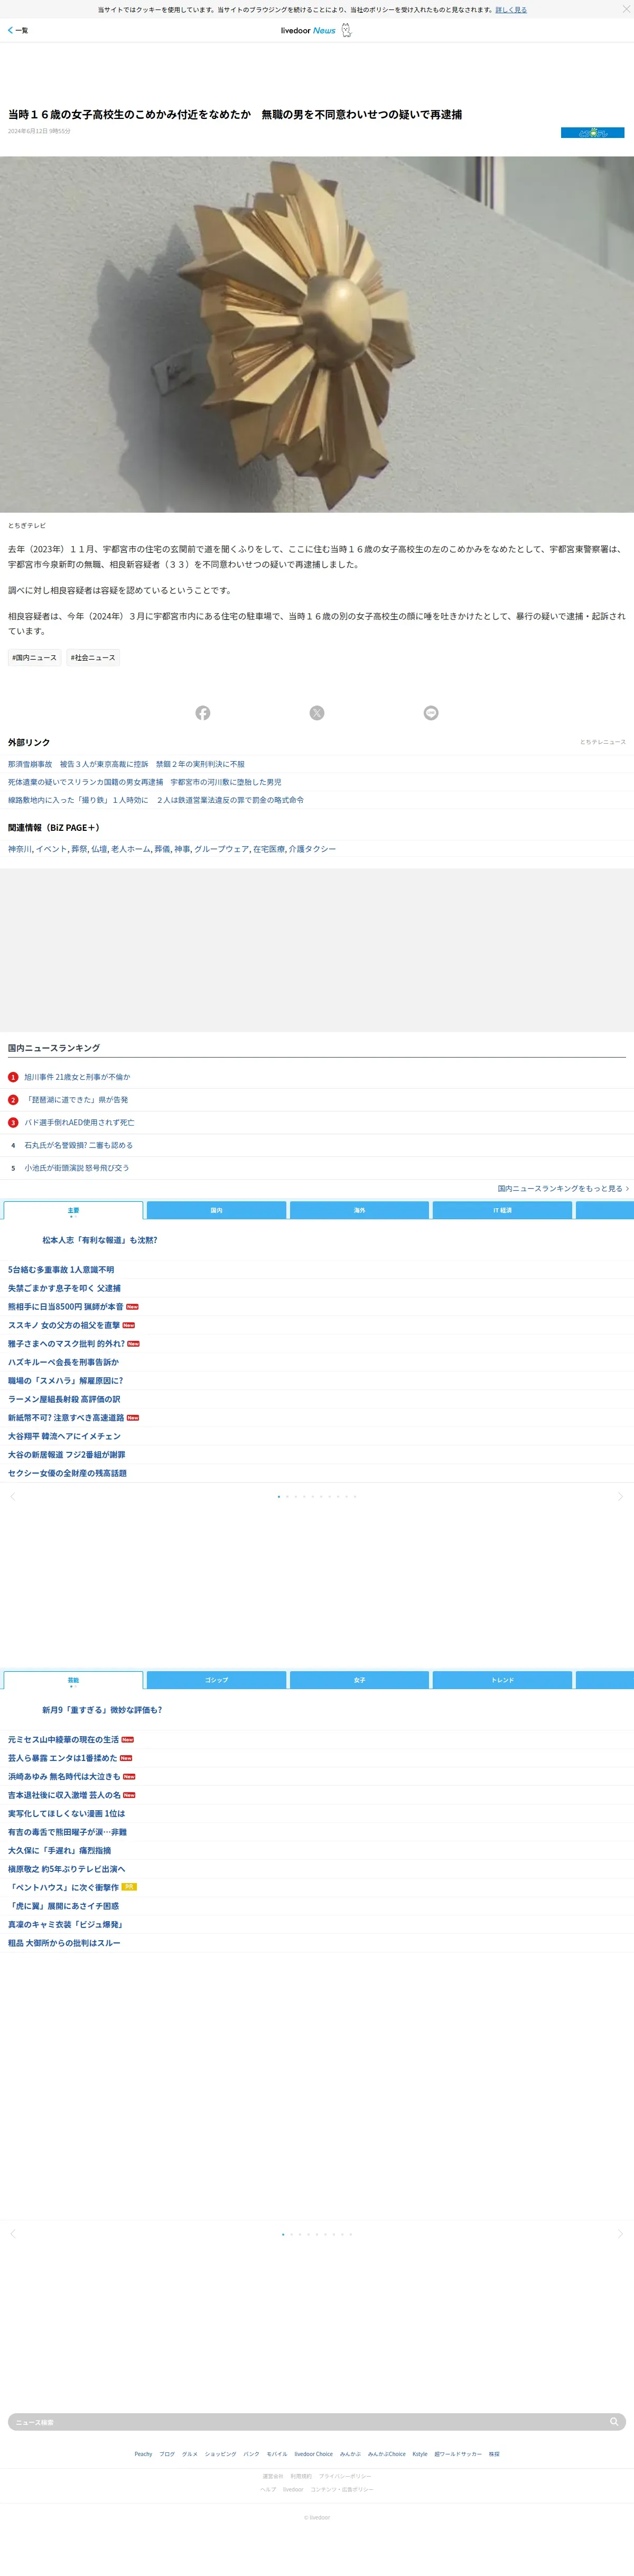634x2576 pixels.
Task: Go to previous entertainment slide
Action: coord(13,2234)
